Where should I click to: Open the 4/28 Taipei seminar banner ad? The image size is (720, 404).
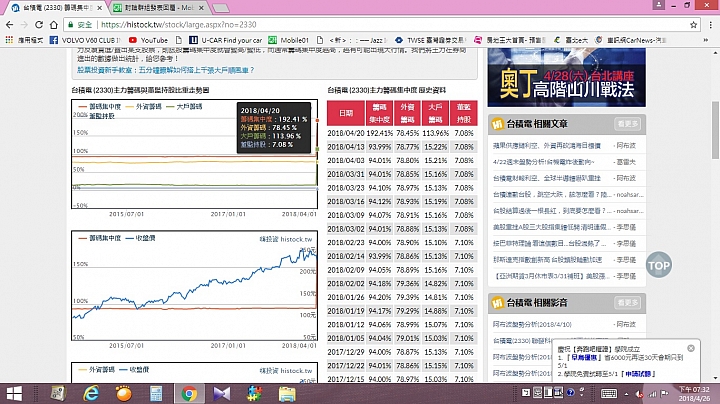pos(567,77)
